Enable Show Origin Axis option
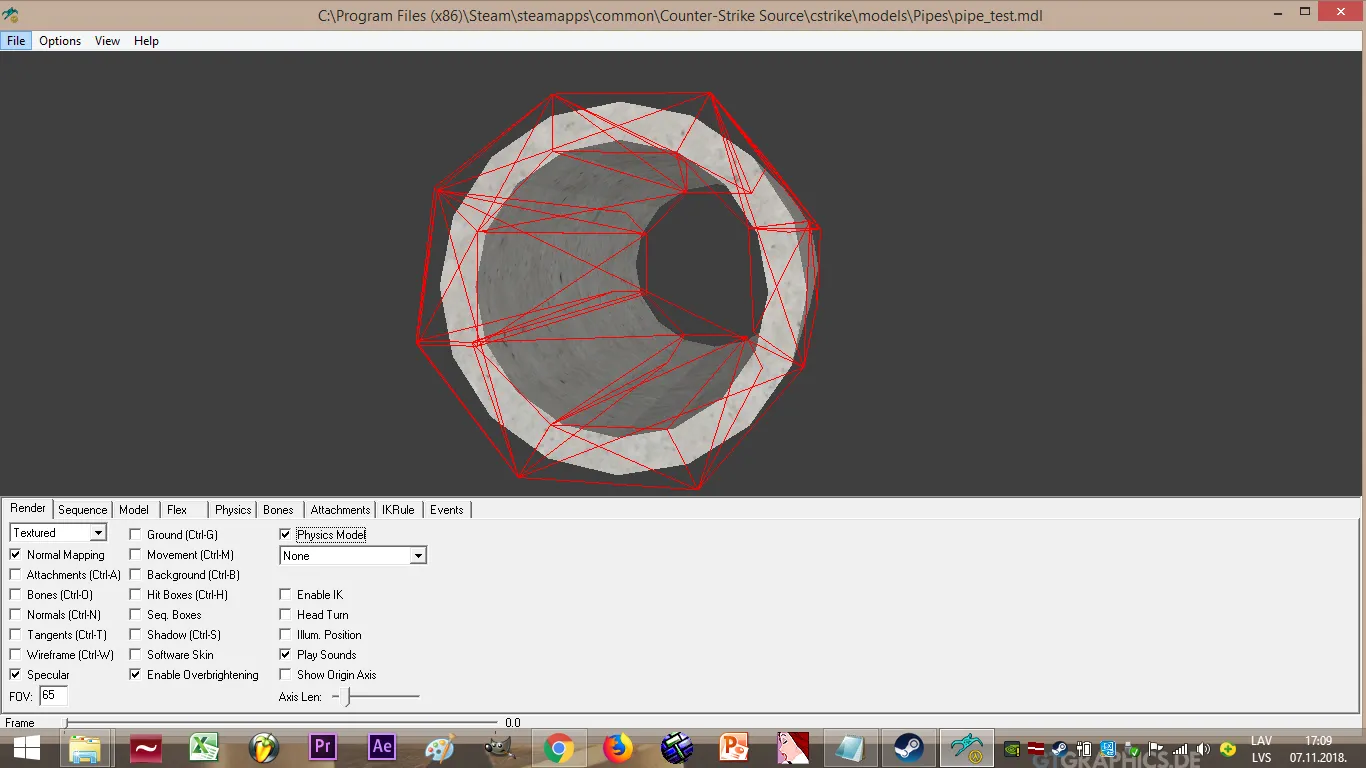 (x=285, y=675)
